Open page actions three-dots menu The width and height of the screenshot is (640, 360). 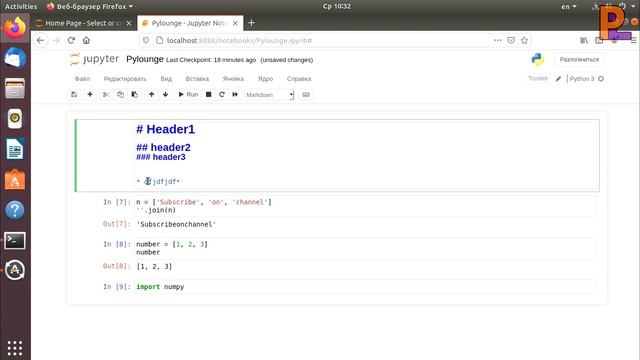(498, 40)
